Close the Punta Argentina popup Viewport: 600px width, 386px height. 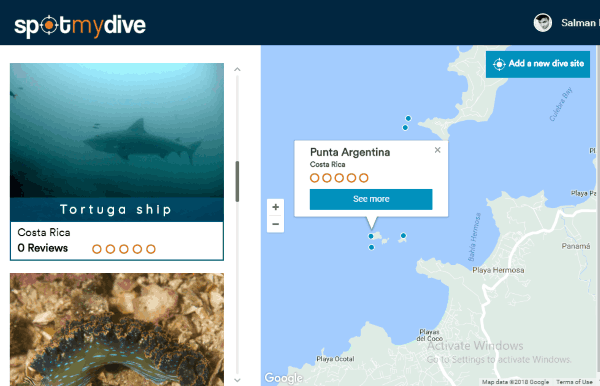tap(437, 150)
